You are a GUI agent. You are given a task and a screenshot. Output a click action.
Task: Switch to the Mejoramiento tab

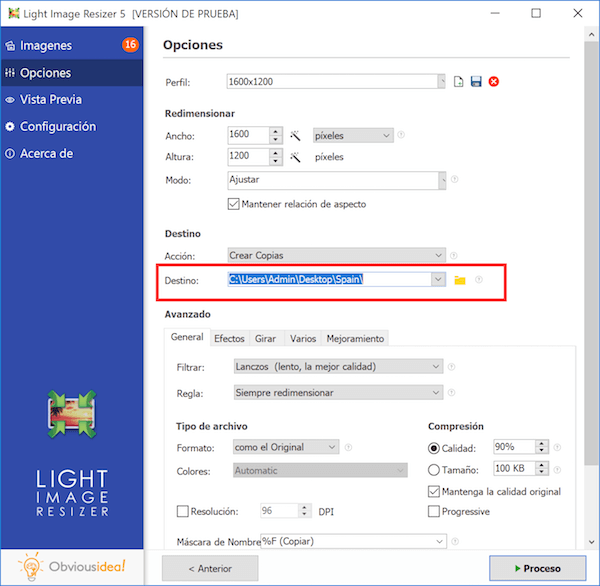pyautogui.click(x=355, y=338)
